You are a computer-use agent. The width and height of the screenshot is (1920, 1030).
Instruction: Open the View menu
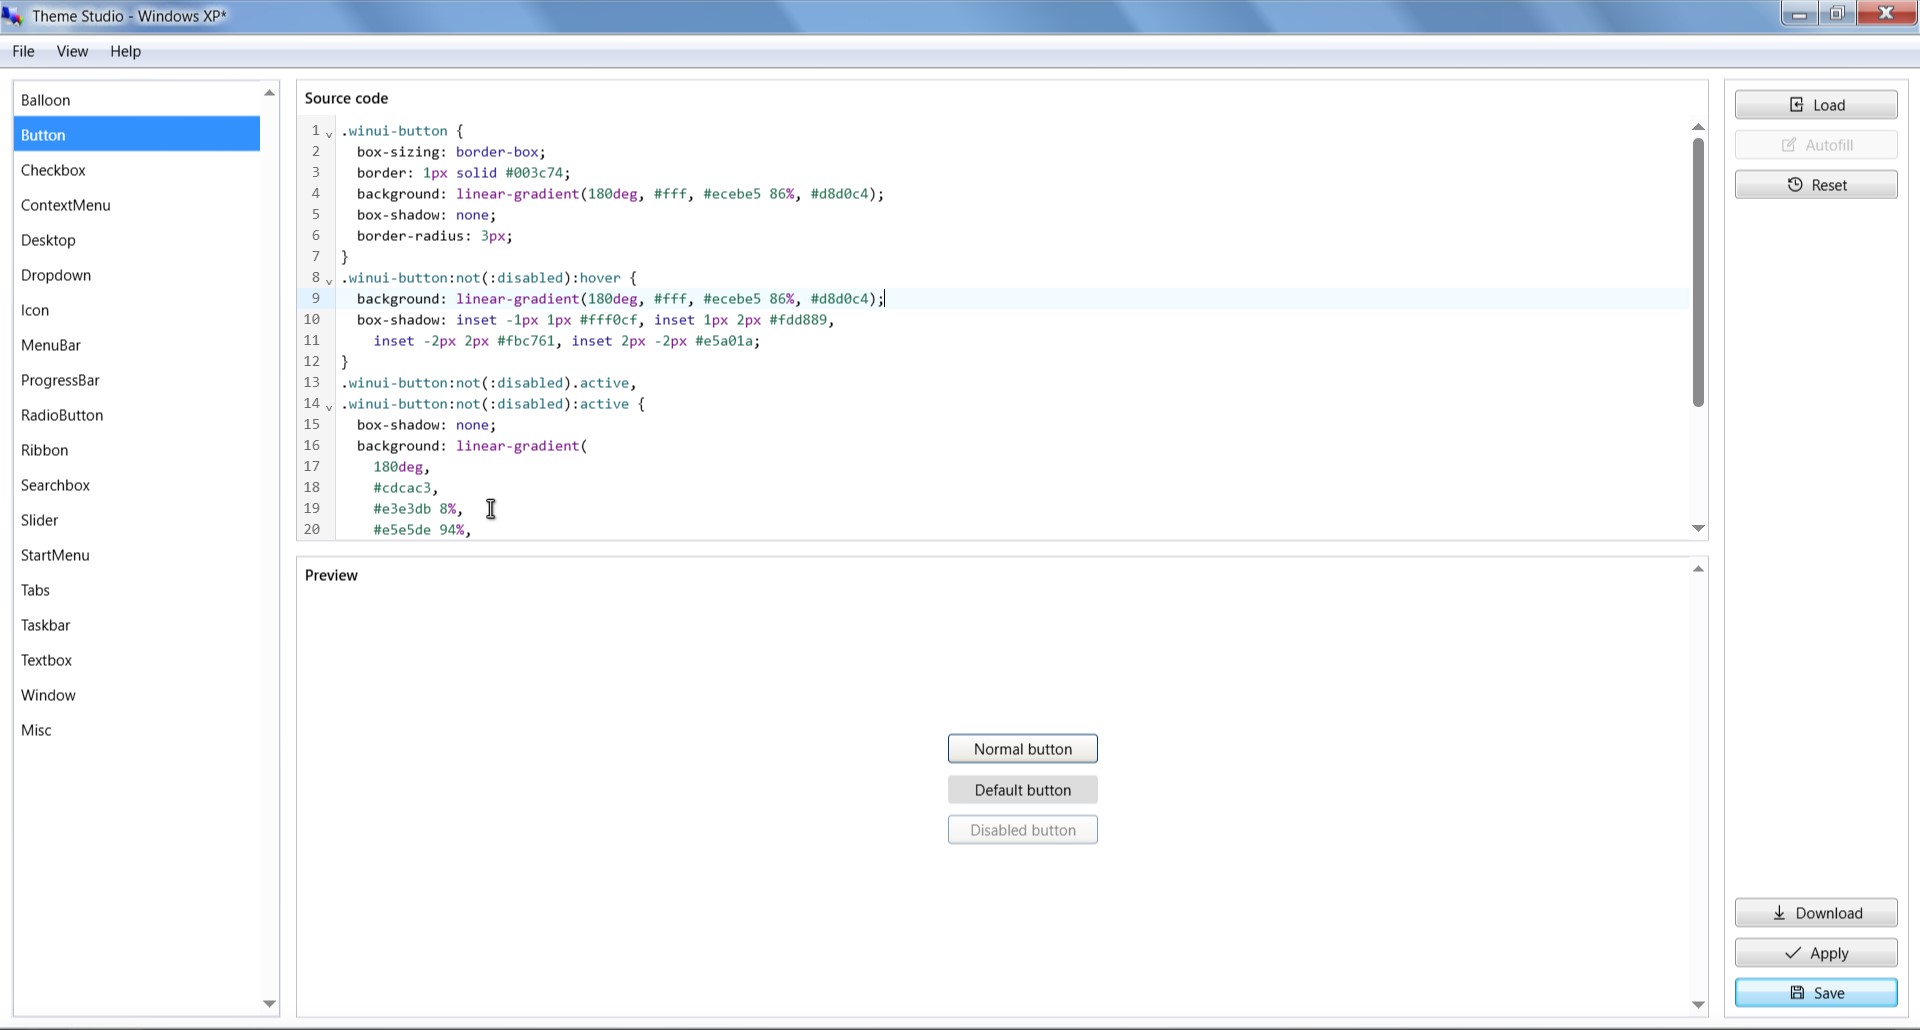pos(71,51)
